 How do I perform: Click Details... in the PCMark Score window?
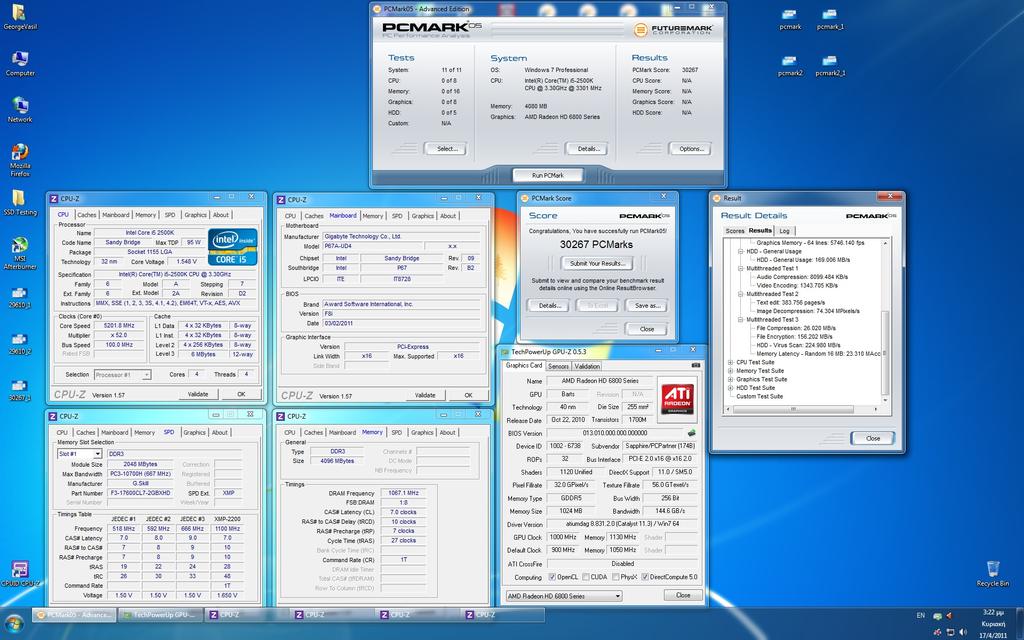tap(548, 306)
